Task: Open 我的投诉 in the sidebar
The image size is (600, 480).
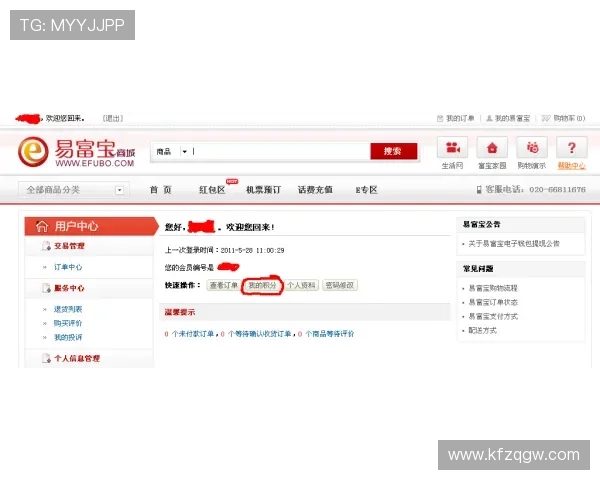Action: (x=68, y=337)
